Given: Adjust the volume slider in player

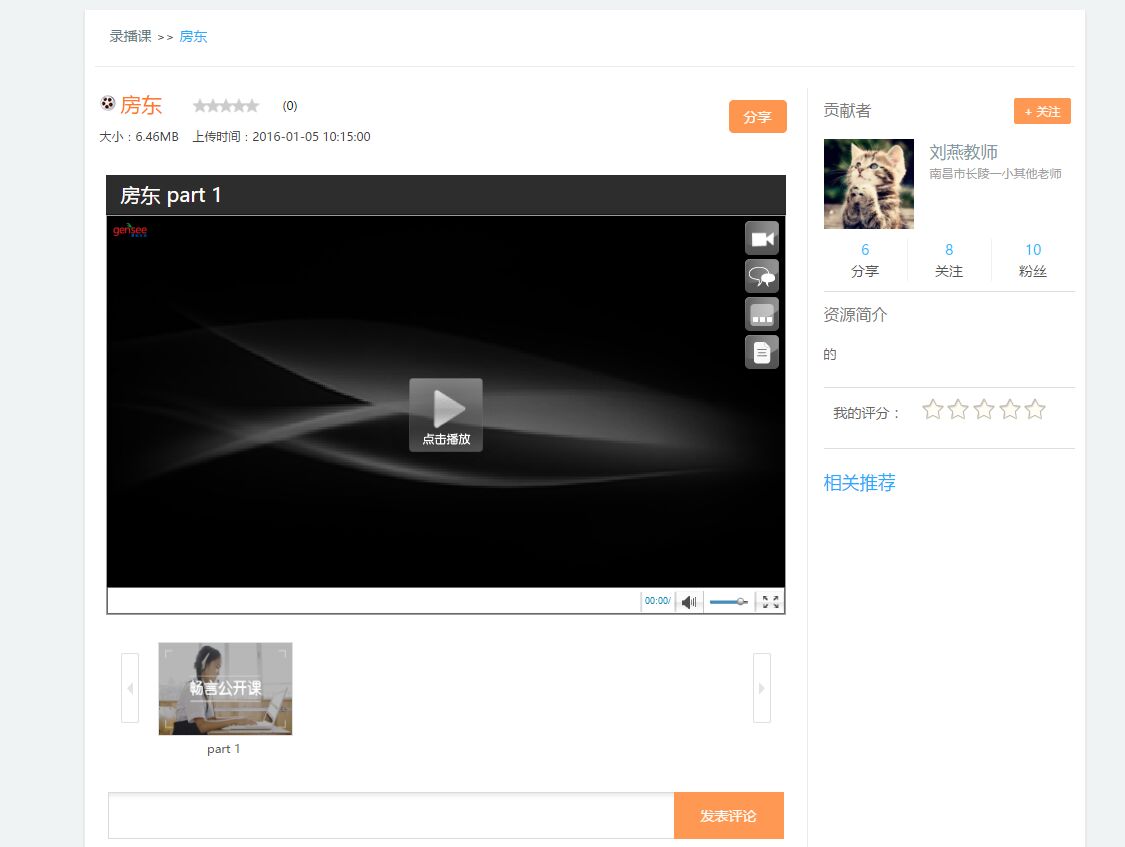Looking at the screenshot, I should [x=728, y=602].
